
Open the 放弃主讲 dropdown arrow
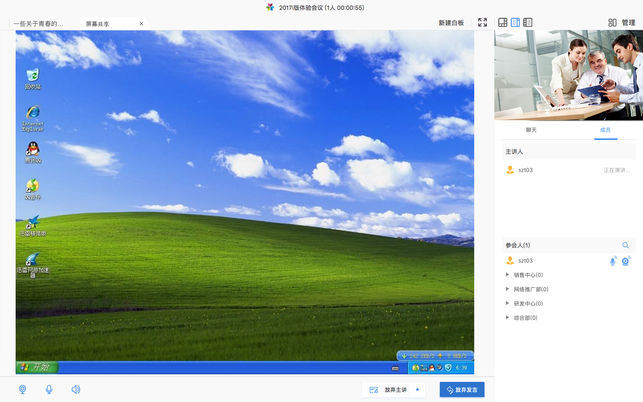[x=417, y=389]
